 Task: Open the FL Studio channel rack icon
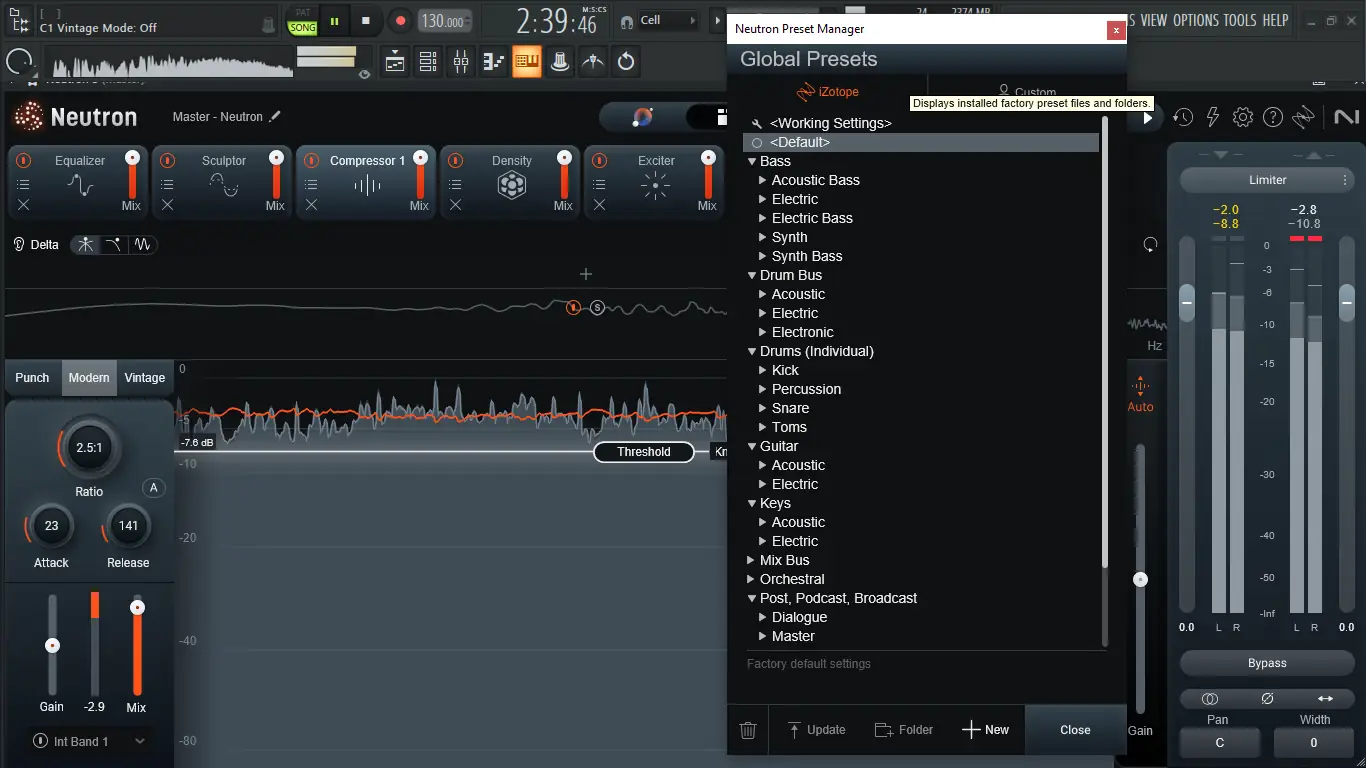coord(428,61)
